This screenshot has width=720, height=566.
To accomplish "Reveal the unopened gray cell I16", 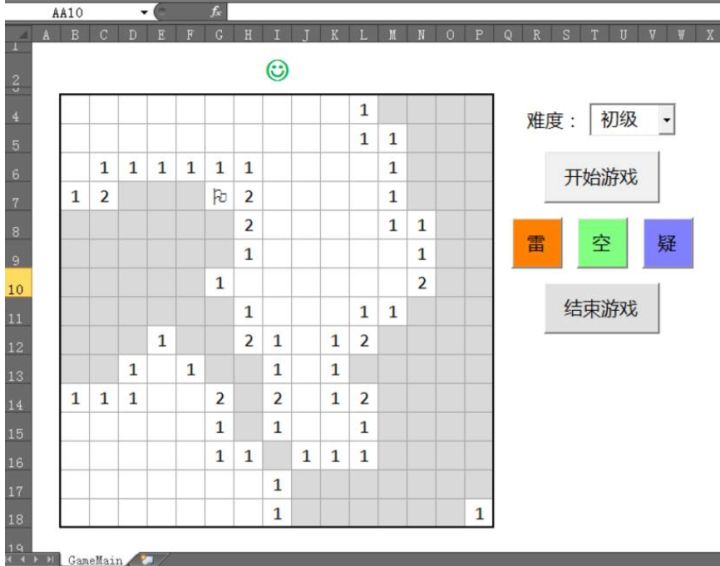I will point(277,456).
